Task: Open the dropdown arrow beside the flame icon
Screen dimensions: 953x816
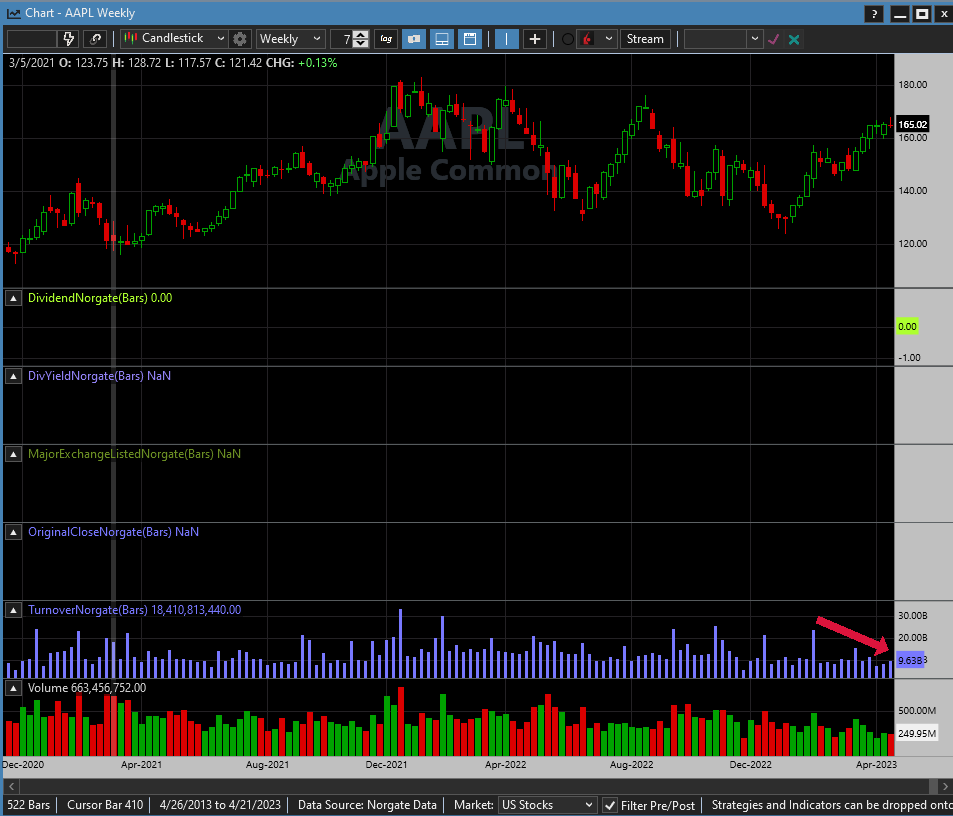Action: pyautogui.click(x=608, y=39)
